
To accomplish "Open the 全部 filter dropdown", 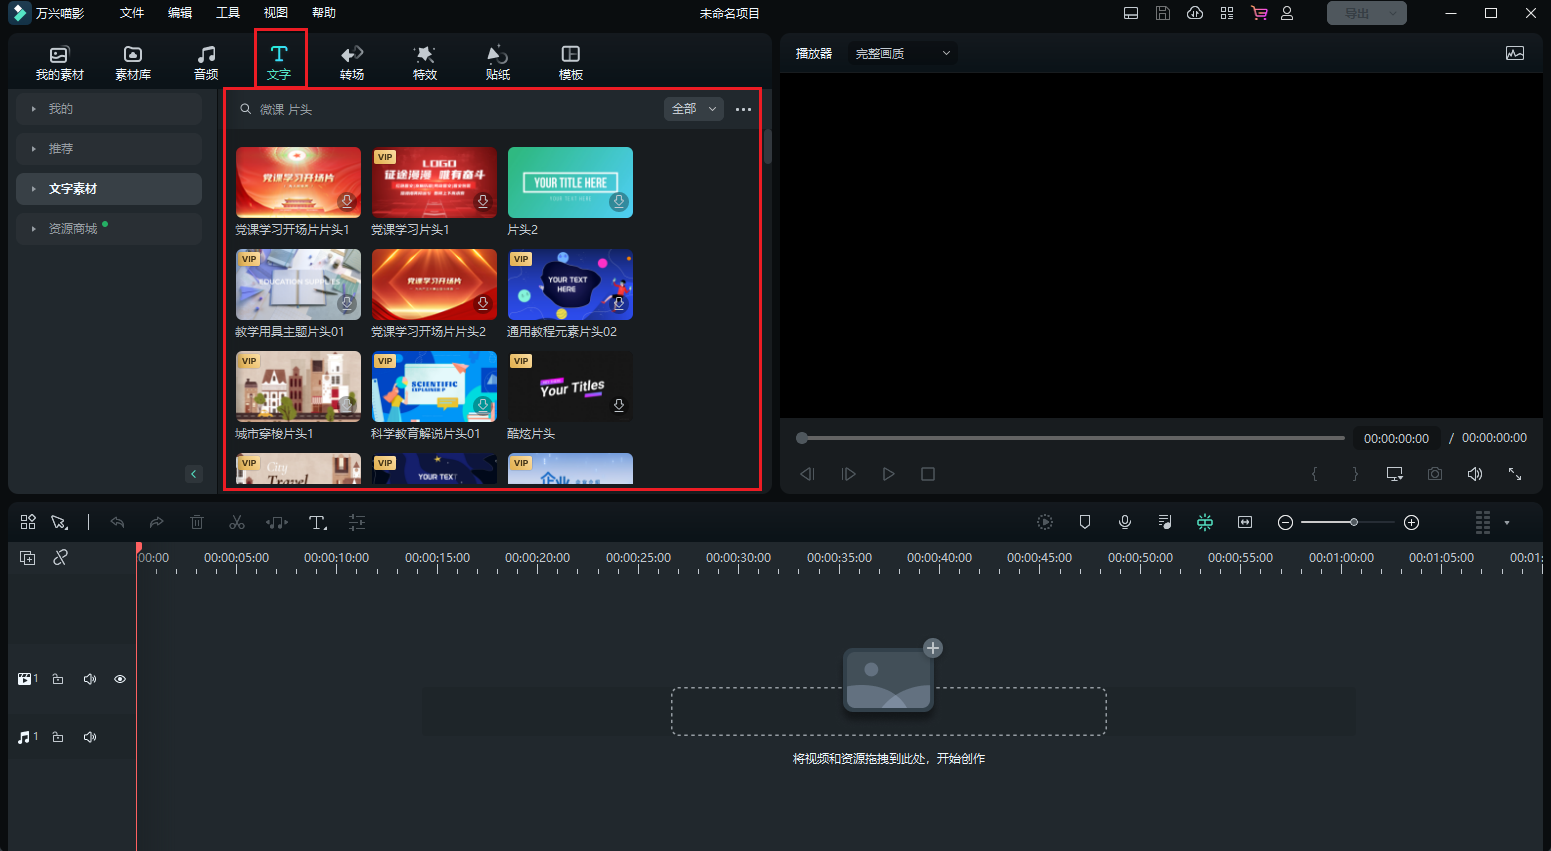I will [x=693, y=109].
